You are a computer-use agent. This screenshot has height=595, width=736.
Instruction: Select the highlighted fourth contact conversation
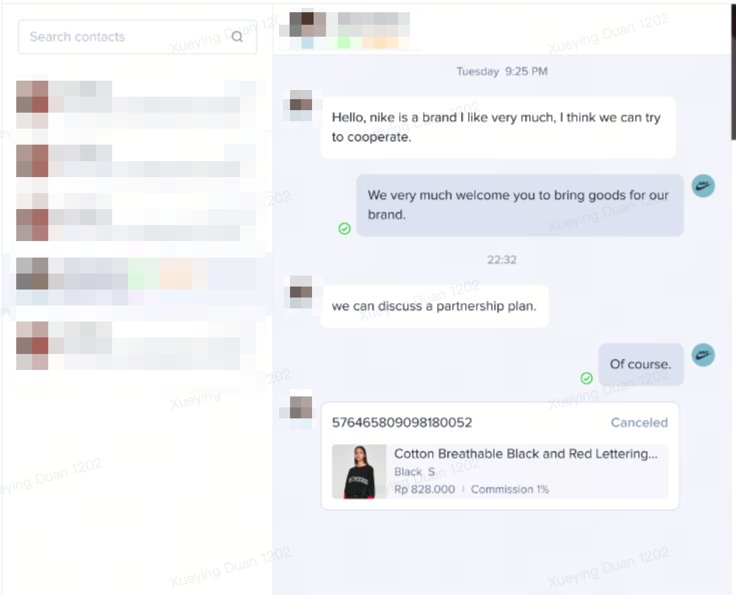coord(136,282)
